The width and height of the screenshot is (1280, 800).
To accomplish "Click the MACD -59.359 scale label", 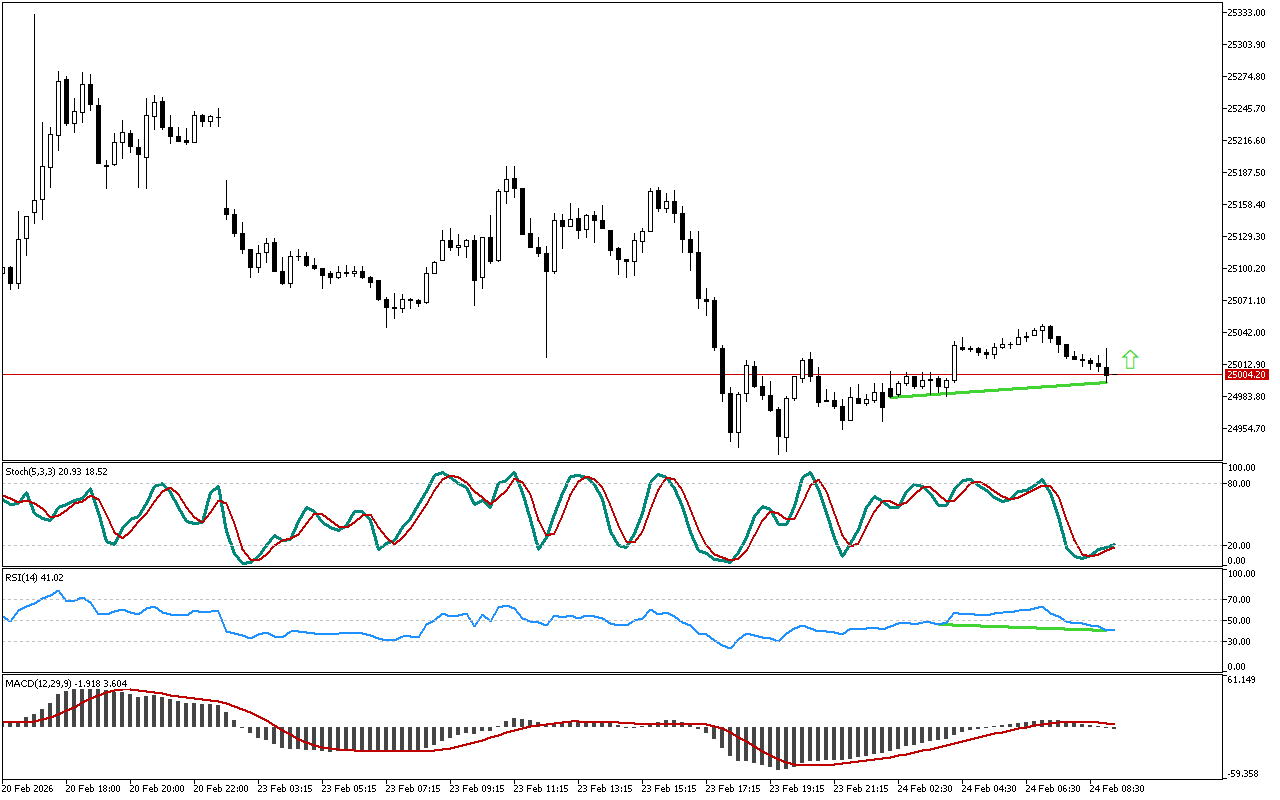I will (1244, 773).
